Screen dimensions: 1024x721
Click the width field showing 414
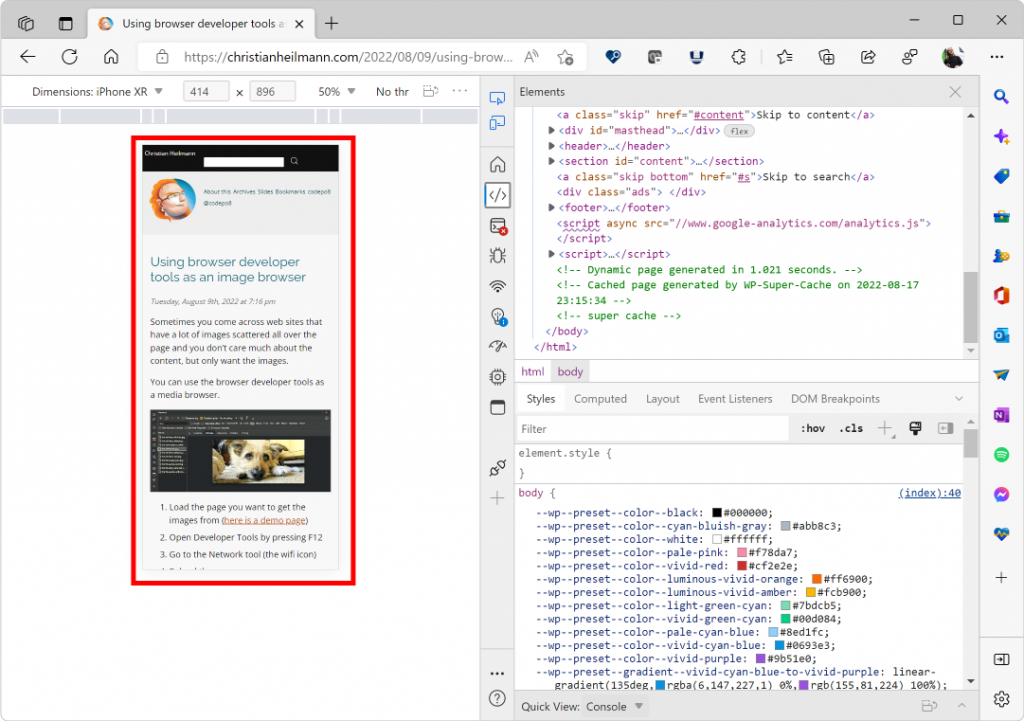pyautogui.click(x=206, y=92)
